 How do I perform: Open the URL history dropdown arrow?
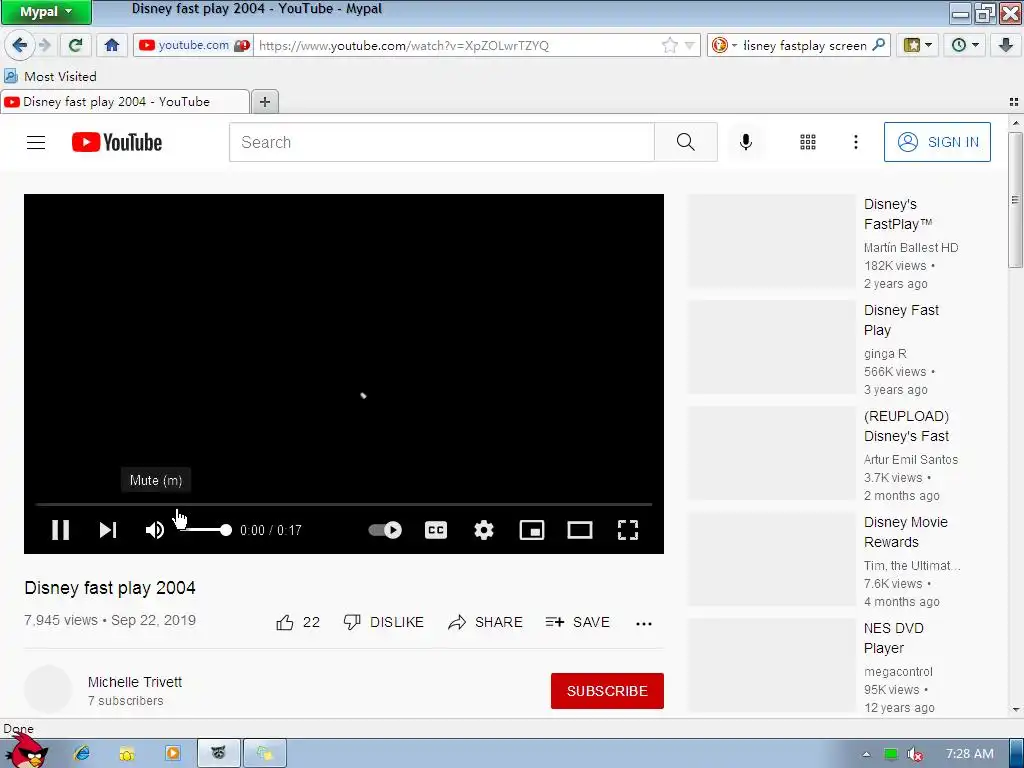[689, 46]
